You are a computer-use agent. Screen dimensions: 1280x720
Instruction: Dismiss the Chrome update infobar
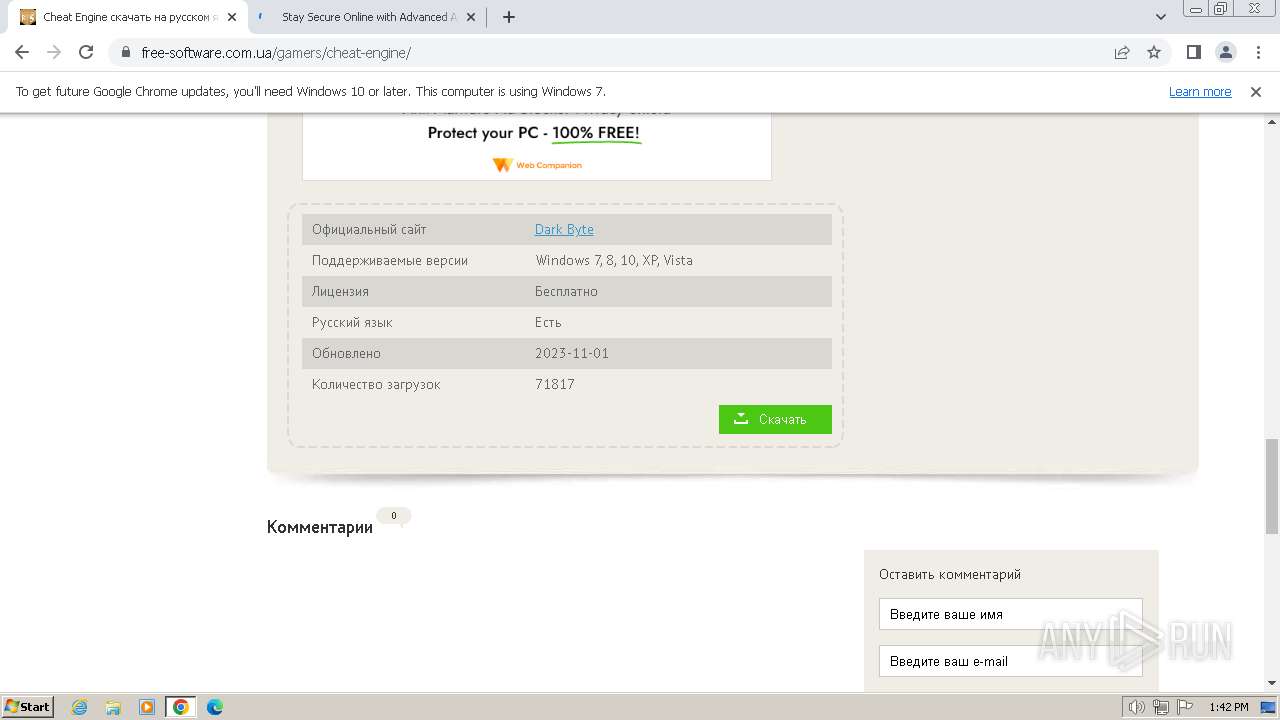pyautogui.click(x=1256, y=92)
